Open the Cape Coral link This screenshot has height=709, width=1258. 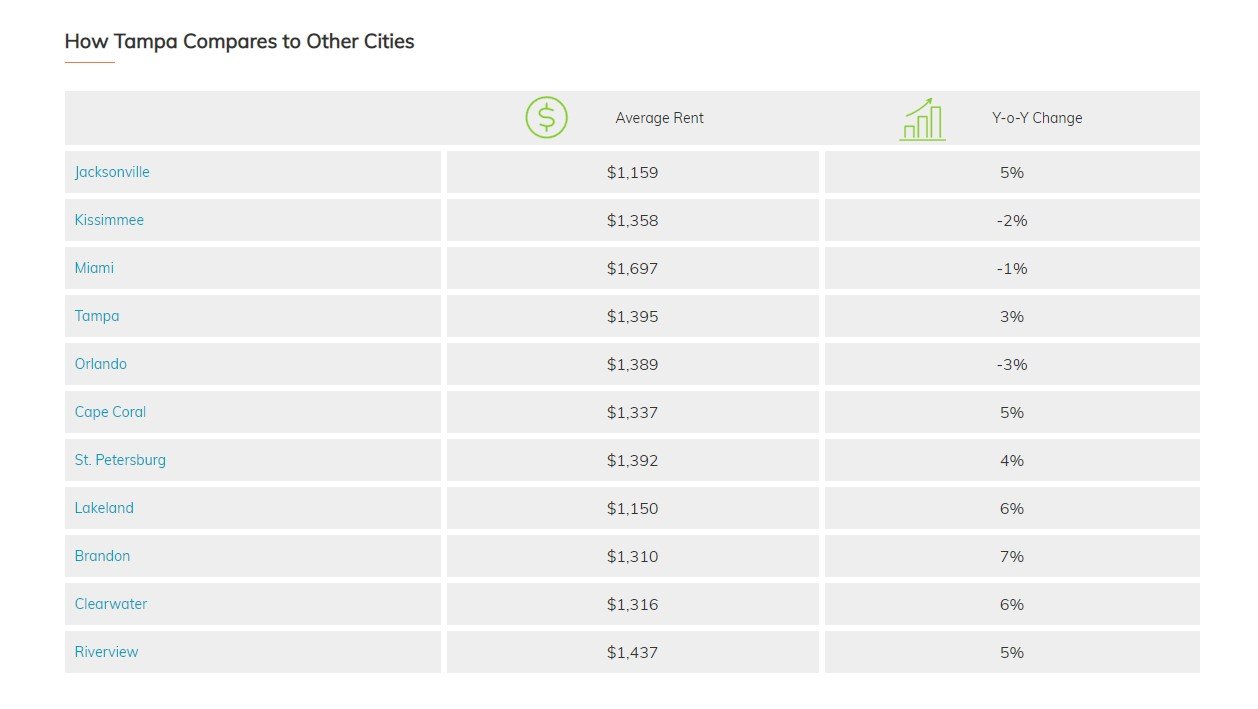pos(110,412)
